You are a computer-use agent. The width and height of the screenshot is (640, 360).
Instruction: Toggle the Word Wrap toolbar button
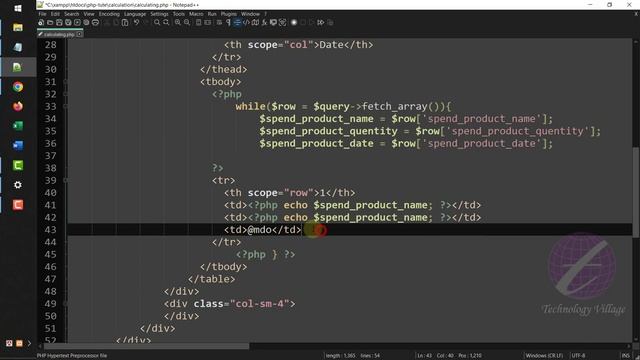coord(219,22)
